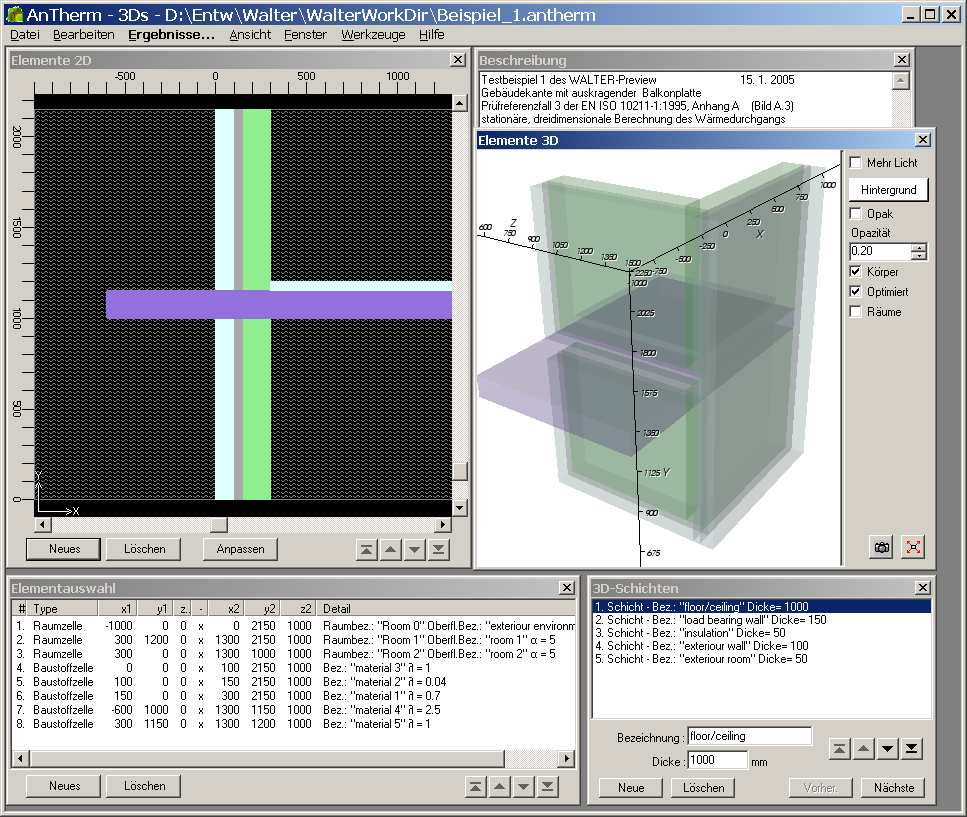Screen dimensions: 967x817
Task: Open the Ergebnisse menu
Action: pos(171,34)
